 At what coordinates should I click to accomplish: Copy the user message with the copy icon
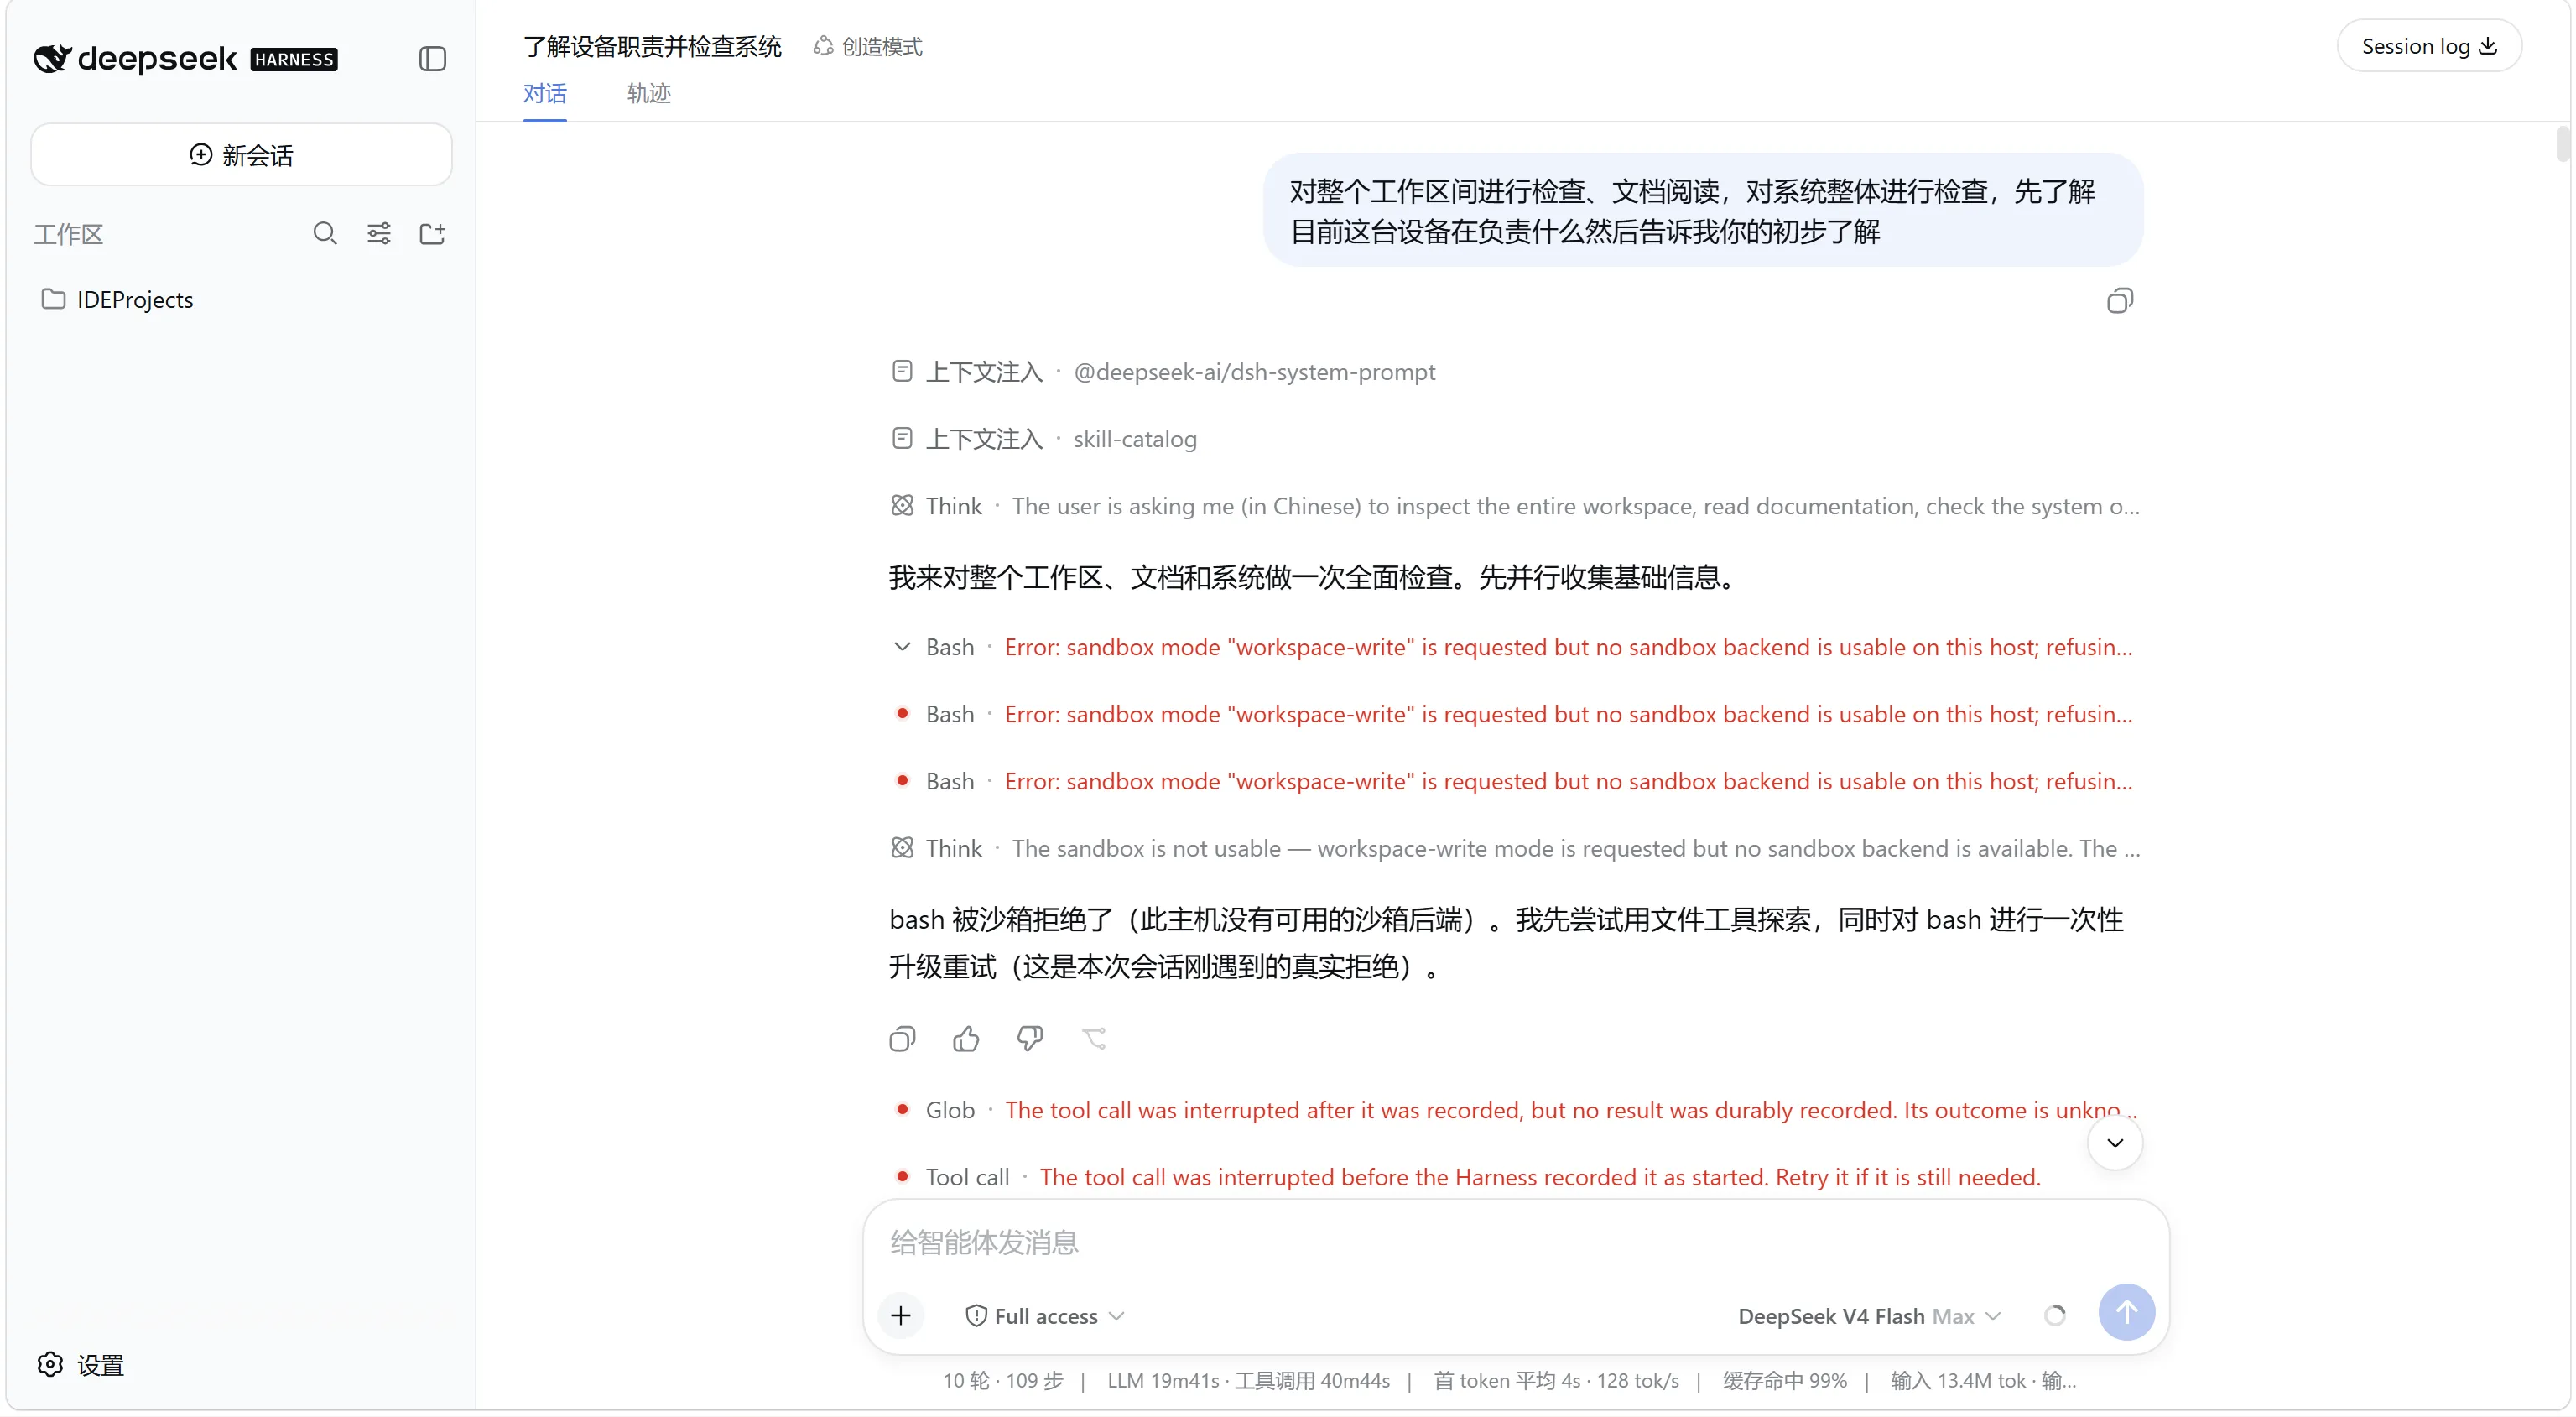coord(2119,301)
